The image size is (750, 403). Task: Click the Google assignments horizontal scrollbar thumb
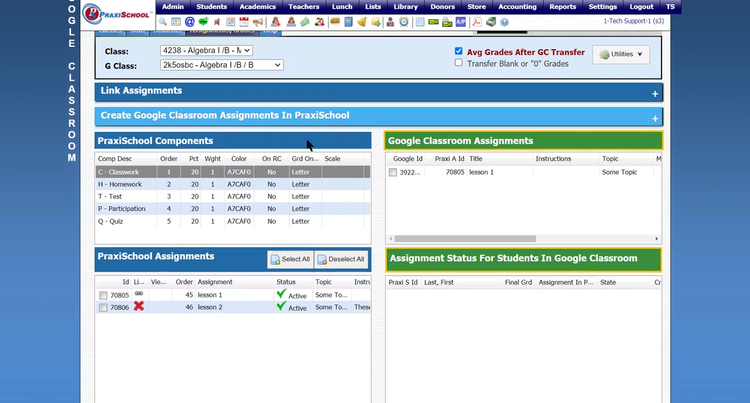[x=465, y=239]
